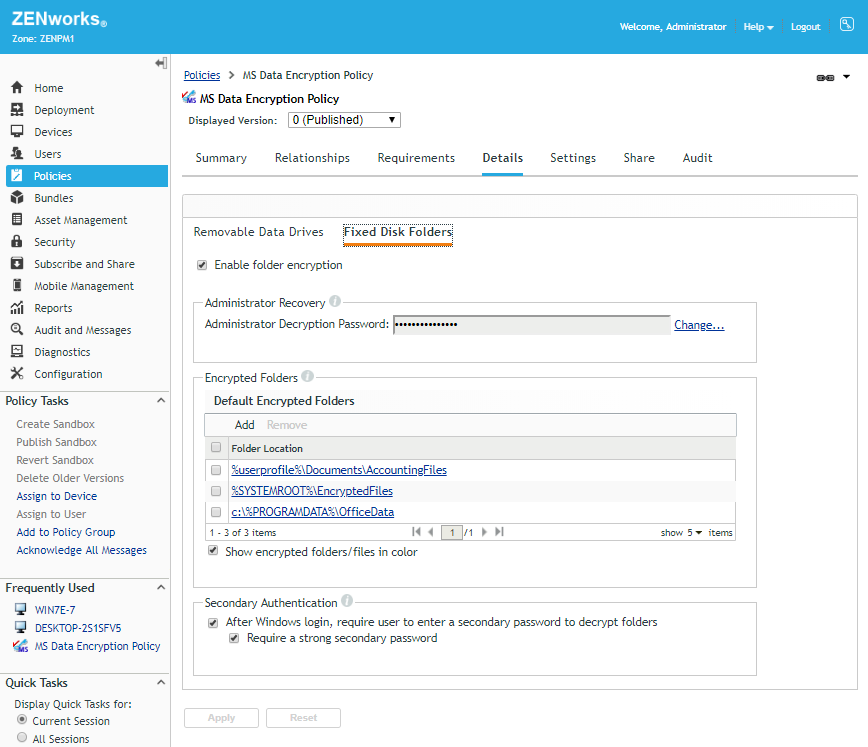
Task: Open Administrator Recovery info icon
Action: coord(335,301)
